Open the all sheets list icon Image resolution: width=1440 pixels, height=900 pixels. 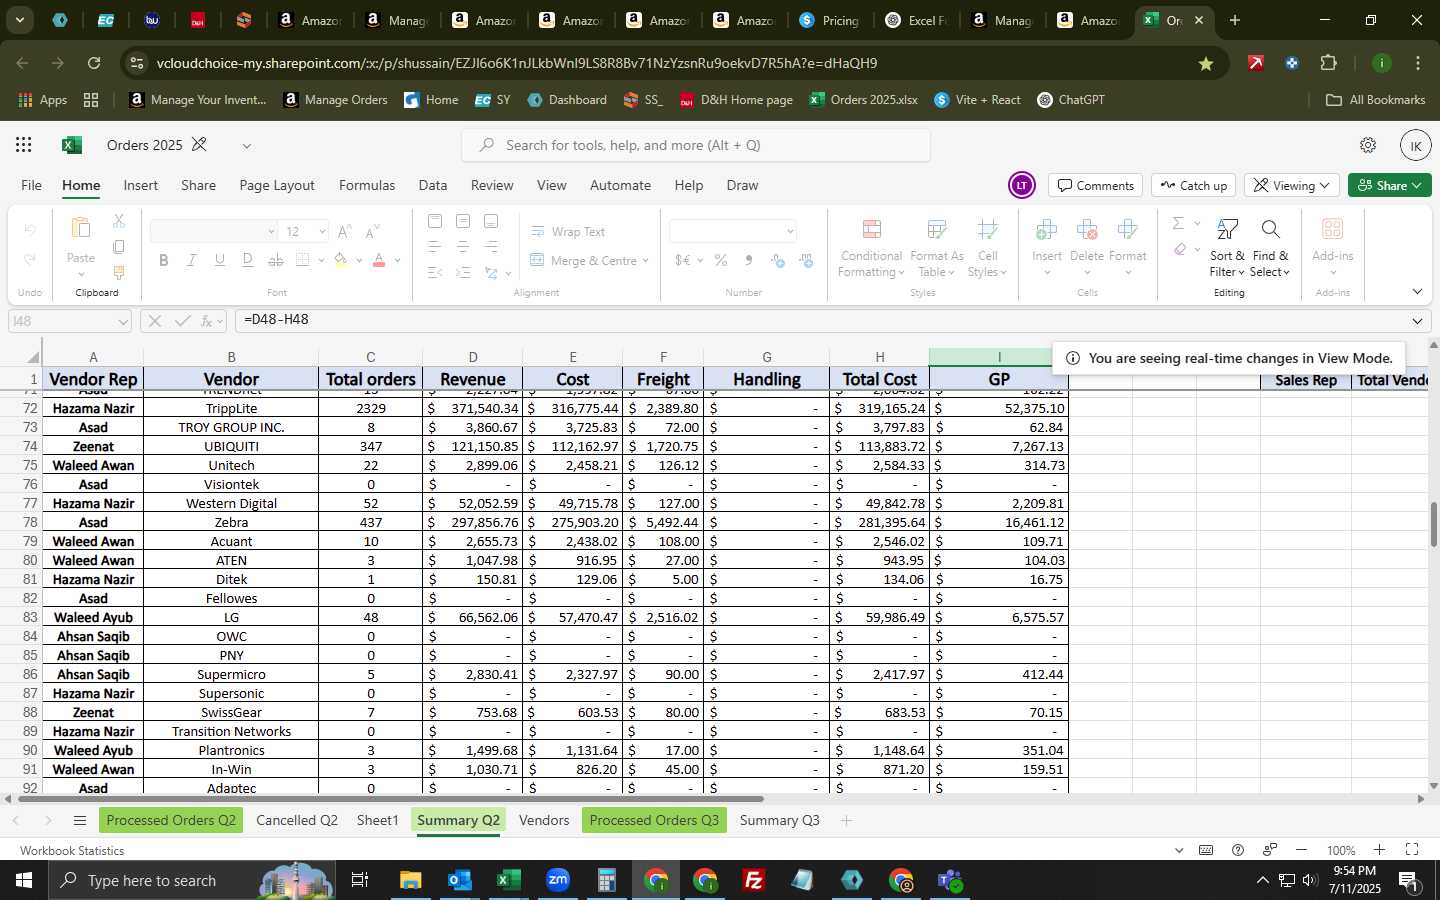(x=80, y=821)
